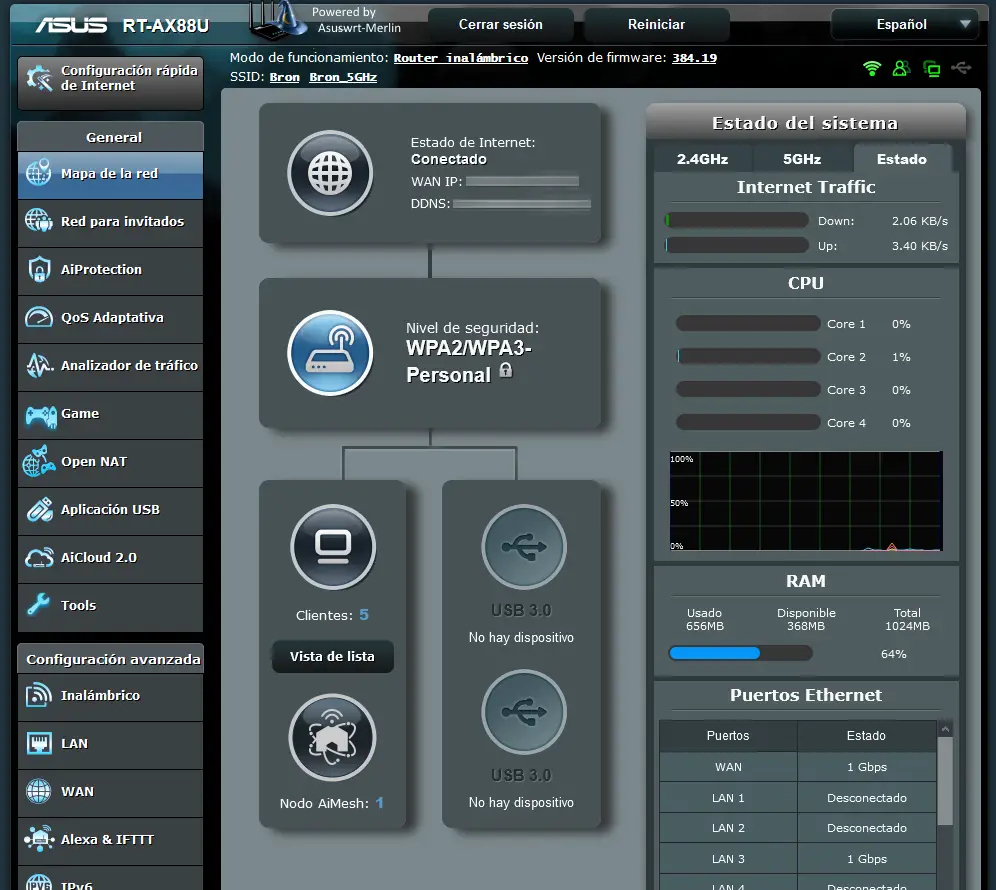Click the LAN ethernet port icon
This screenshot has width=996, height=890.
[39, 743]
